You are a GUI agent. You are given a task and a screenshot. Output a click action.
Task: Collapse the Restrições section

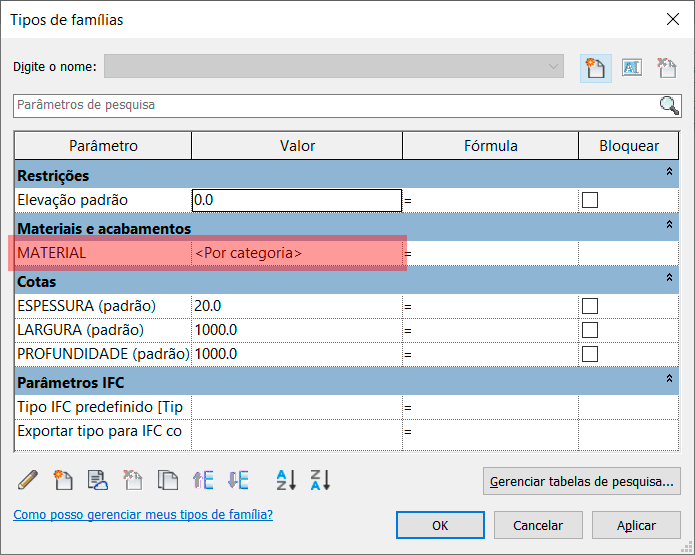[669, 173]
